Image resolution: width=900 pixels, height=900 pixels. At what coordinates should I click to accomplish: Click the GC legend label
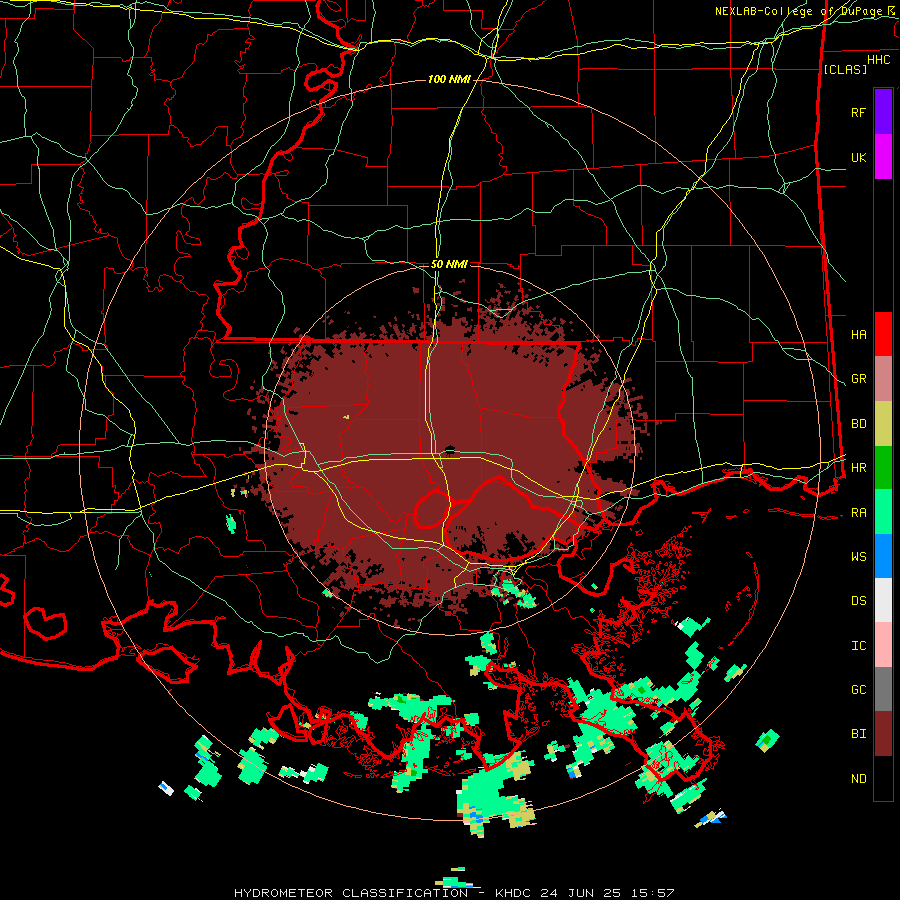[x=858, y=690]
